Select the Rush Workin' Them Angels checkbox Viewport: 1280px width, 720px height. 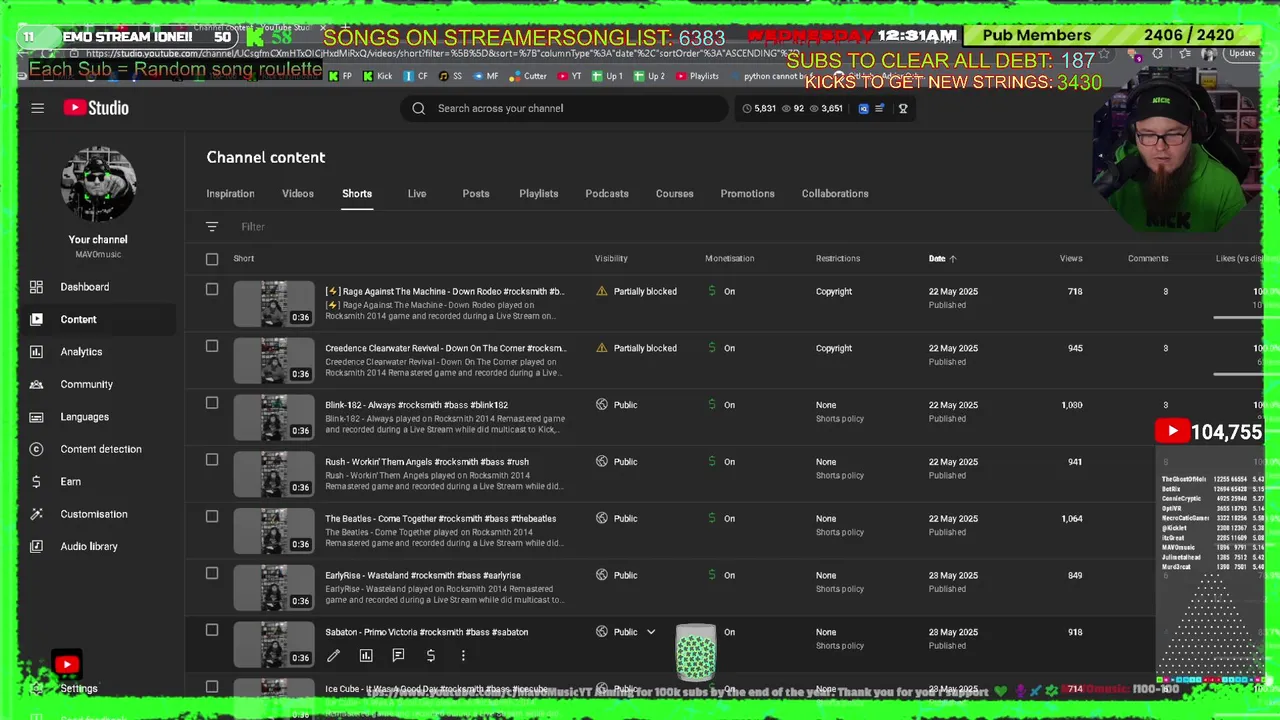(212, 460)
